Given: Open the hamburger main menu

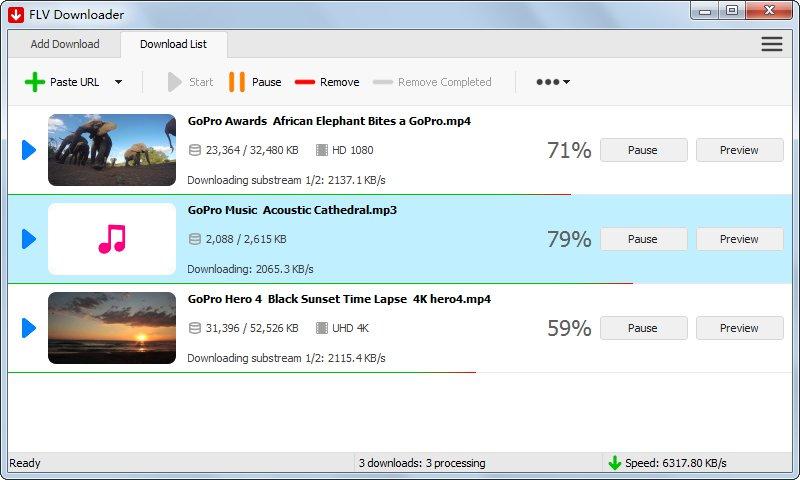Looking at the screenshot, I should pos(771,44).
